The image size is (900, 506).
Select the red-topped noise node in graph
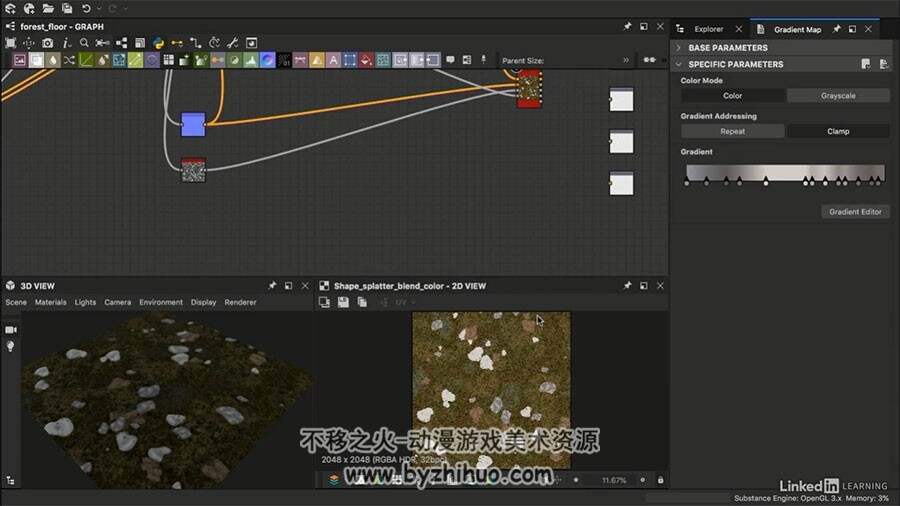[x=193, y=170]
